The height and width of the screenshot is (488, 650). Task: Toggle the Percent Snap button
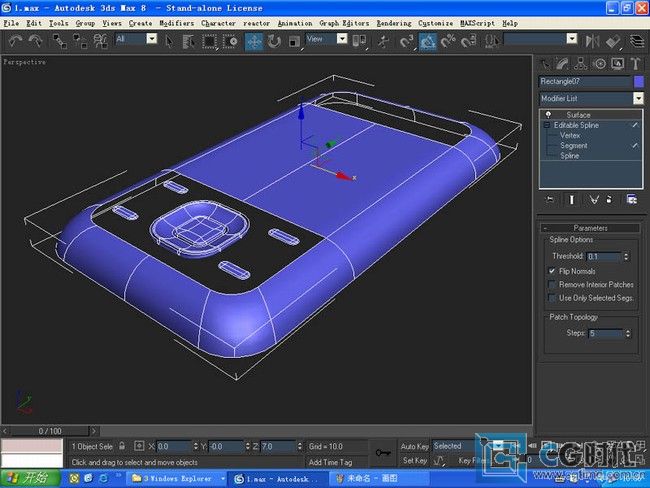(x=448, y=41)
